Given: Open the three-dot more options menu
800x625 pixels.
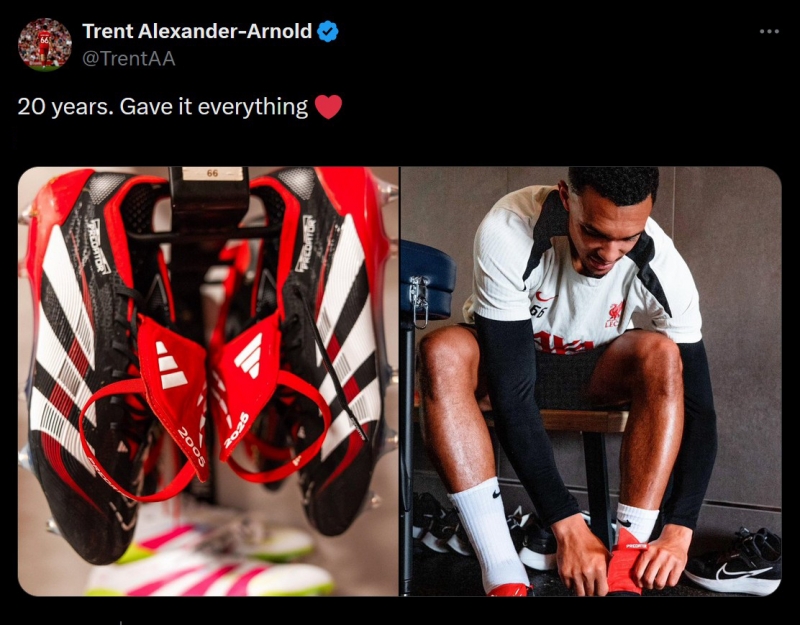Looking at the screenshot, I should tap(769, 32).
